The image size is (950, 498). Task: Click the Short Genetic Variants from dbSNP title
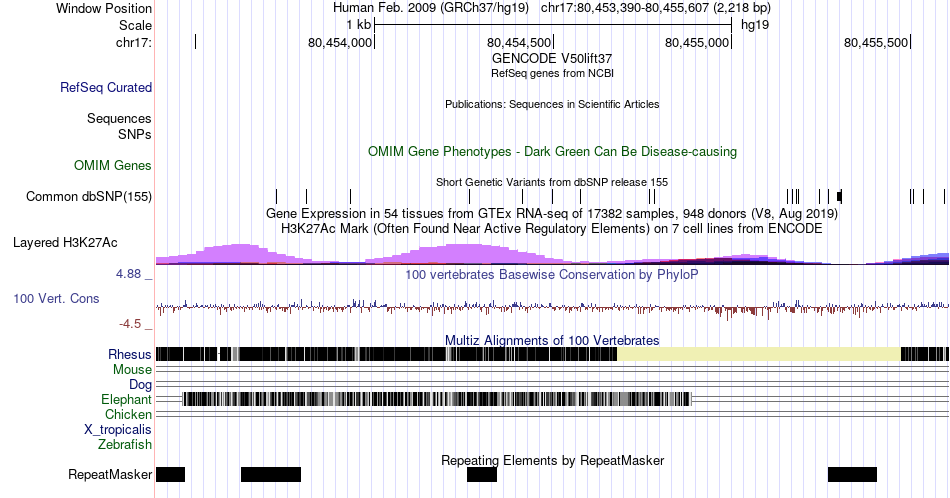pos(552,182)
